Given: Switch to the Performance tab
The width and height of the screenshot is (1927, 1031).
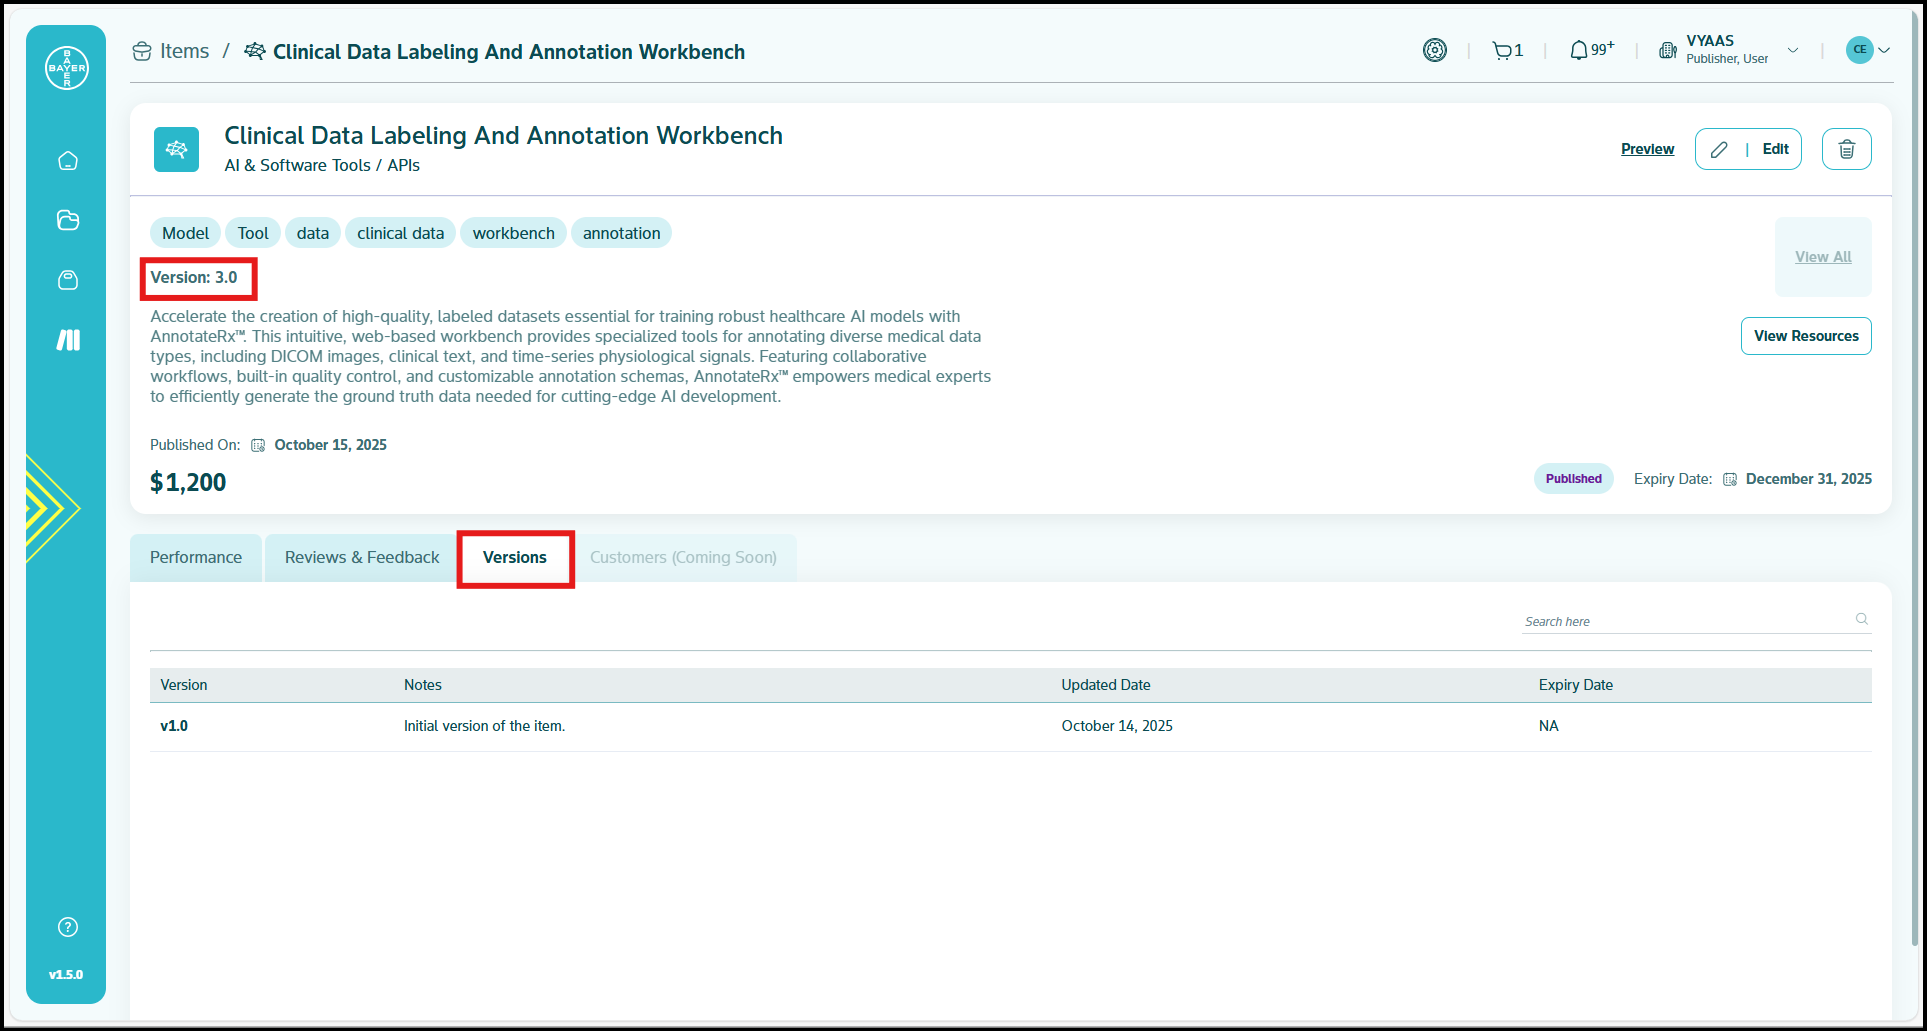Looking at the screenshot, I should coord(196,558).
